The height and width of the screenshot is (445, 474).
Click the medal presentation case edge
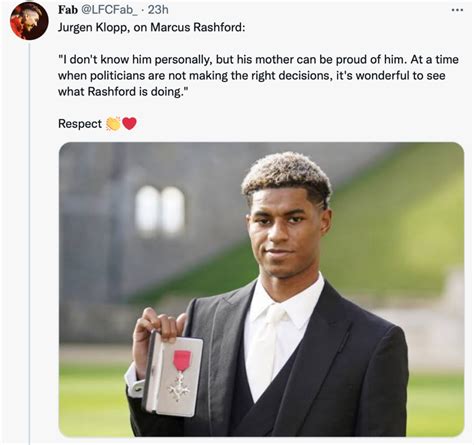(150, 372)
